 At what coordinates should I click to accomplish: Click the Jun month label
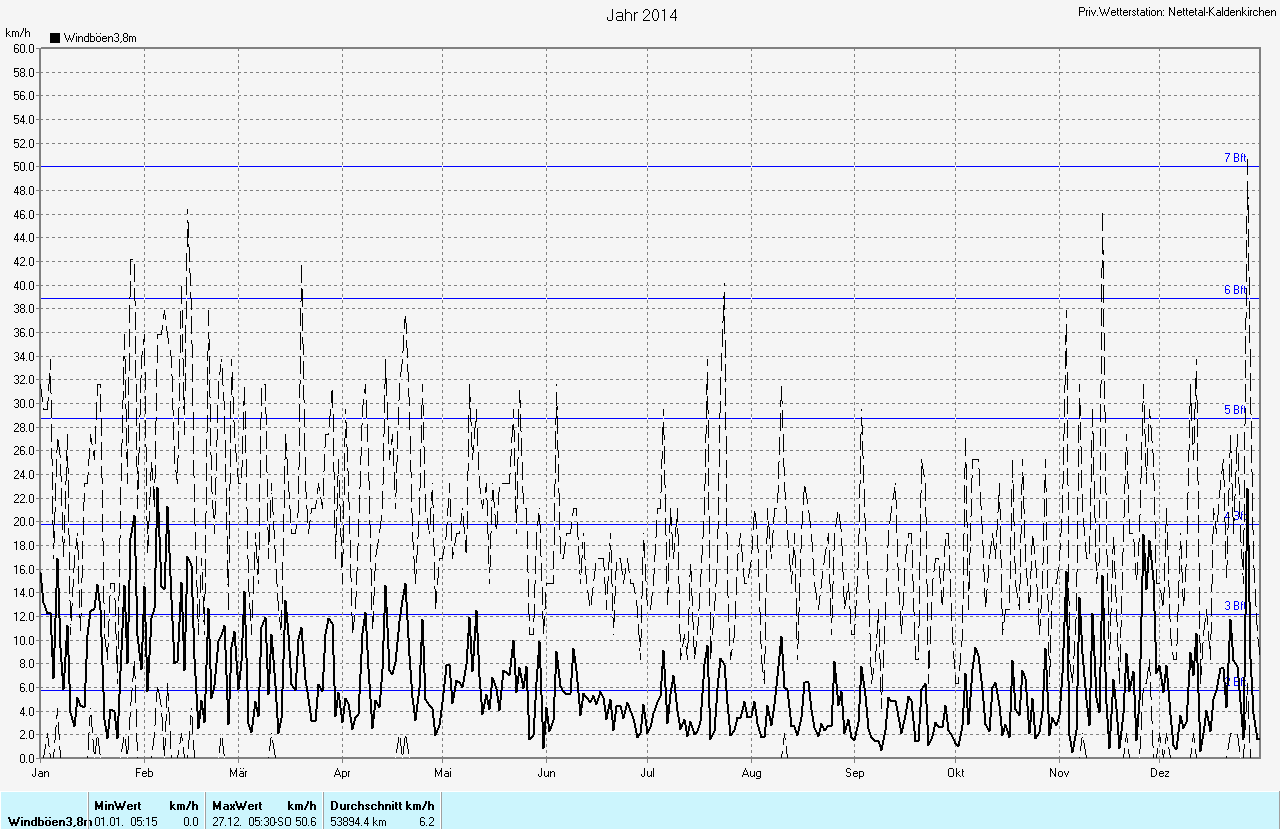(x=546, y=774)
